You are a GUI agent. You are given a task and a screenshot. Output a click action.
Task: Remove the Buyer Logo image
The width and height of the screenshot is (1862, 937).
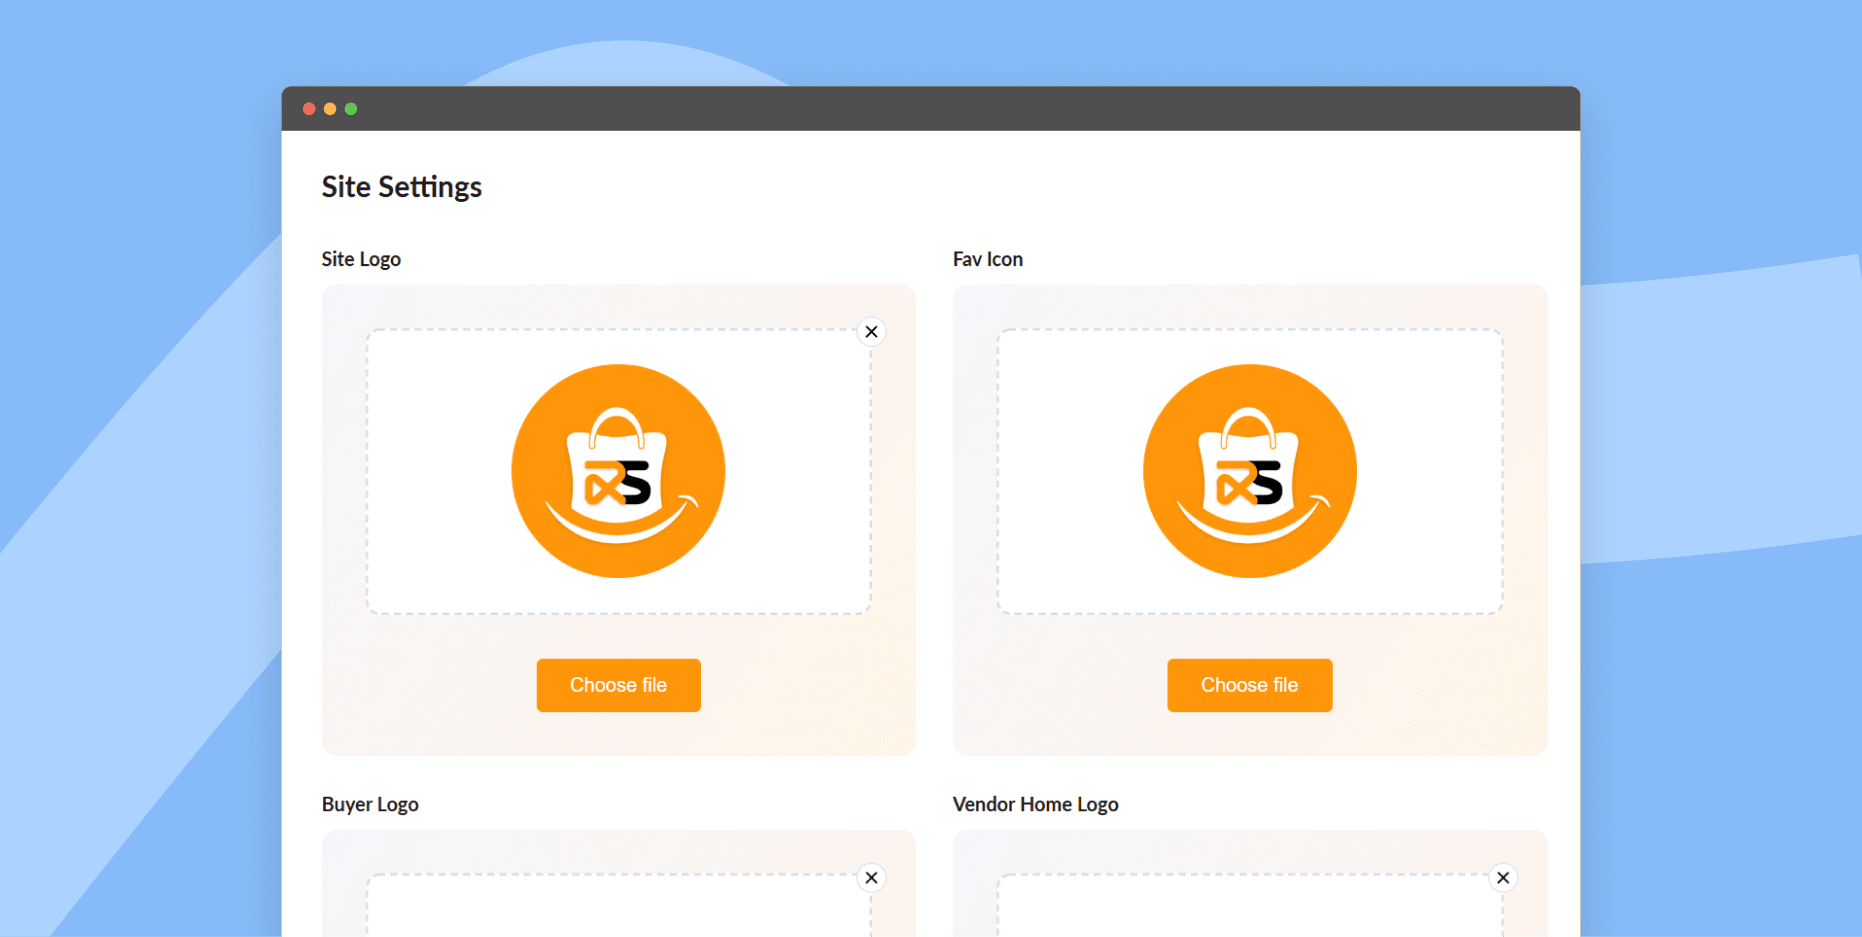pos(871,878)
